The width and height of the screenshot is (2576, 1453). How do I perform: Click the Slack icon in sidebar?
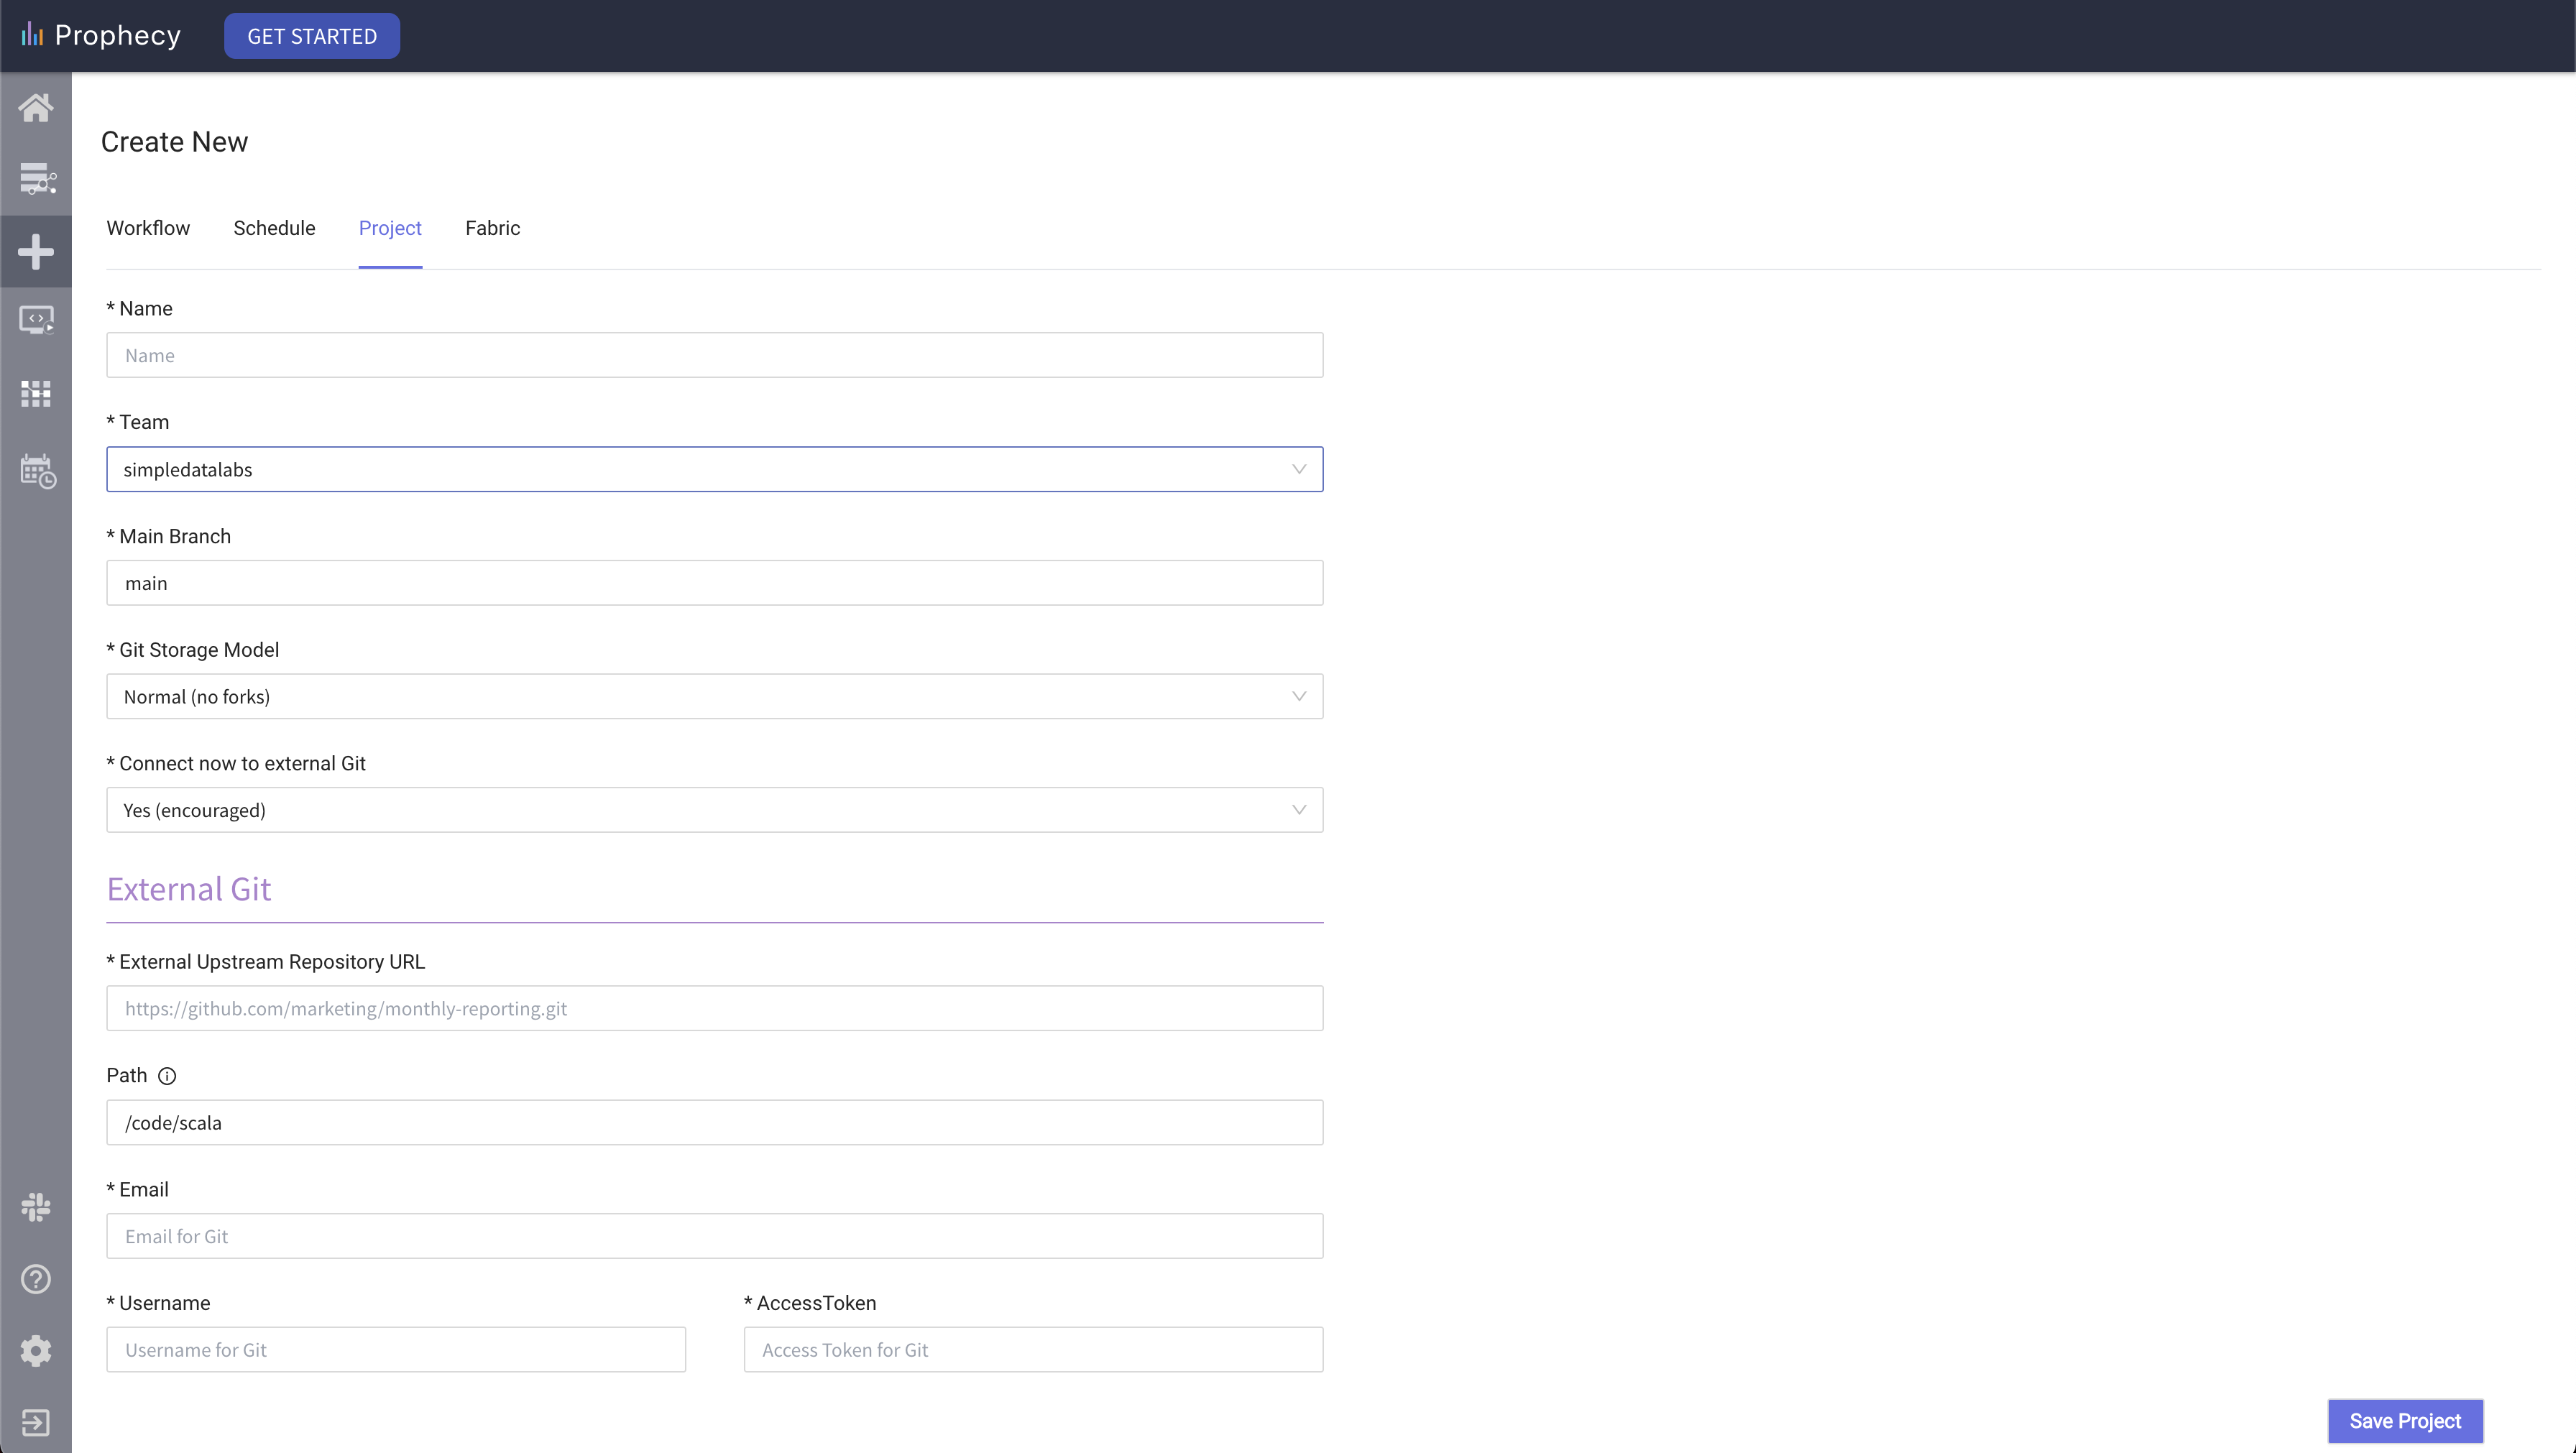[x=36, y=1207]
